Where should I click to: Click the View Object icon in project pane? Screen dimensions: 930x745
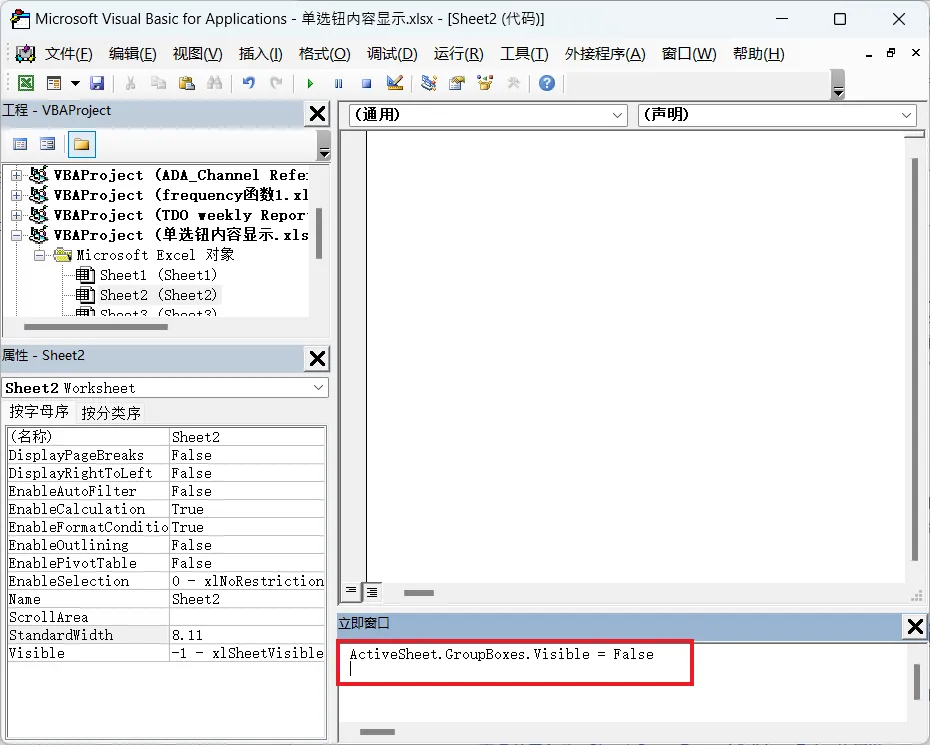47,144
